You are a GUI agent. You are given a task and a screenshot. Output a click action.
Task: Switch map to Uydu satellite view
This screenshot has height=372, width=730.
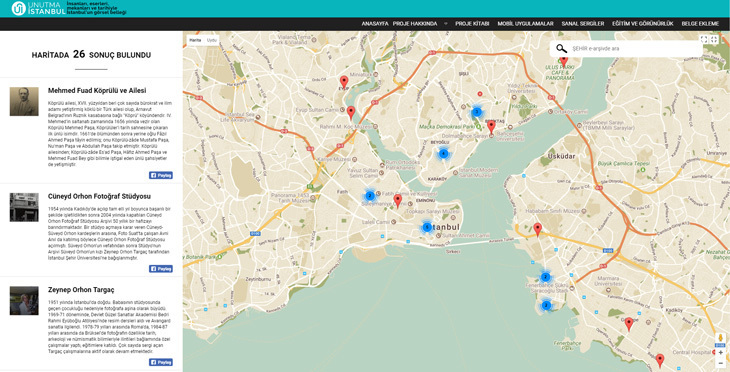pos(212,41)
